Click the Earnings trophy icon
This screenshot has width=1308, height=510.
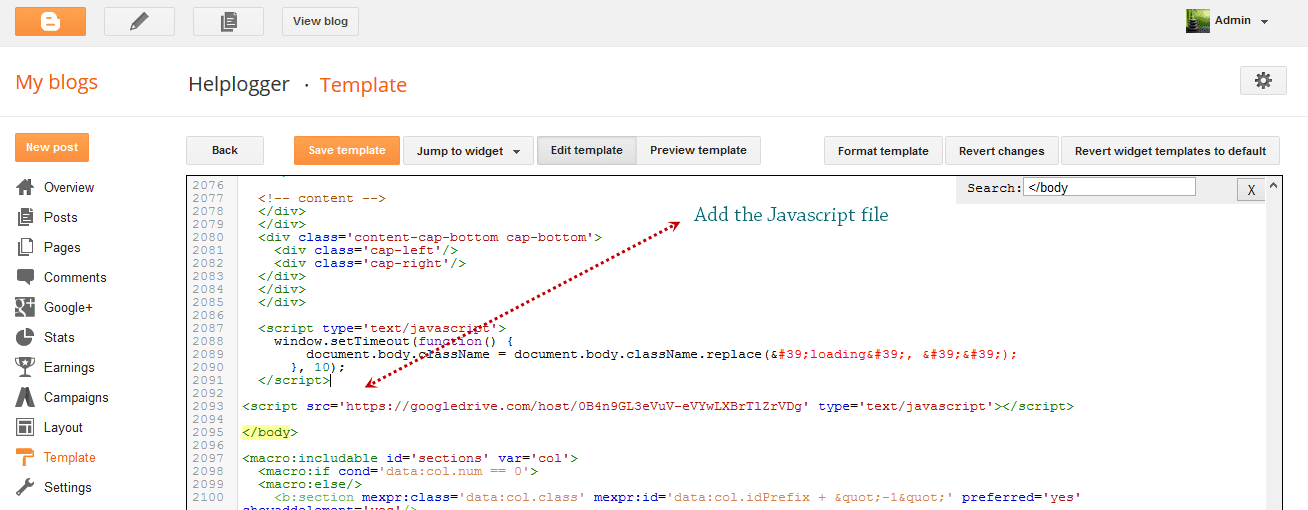(26, 367)
